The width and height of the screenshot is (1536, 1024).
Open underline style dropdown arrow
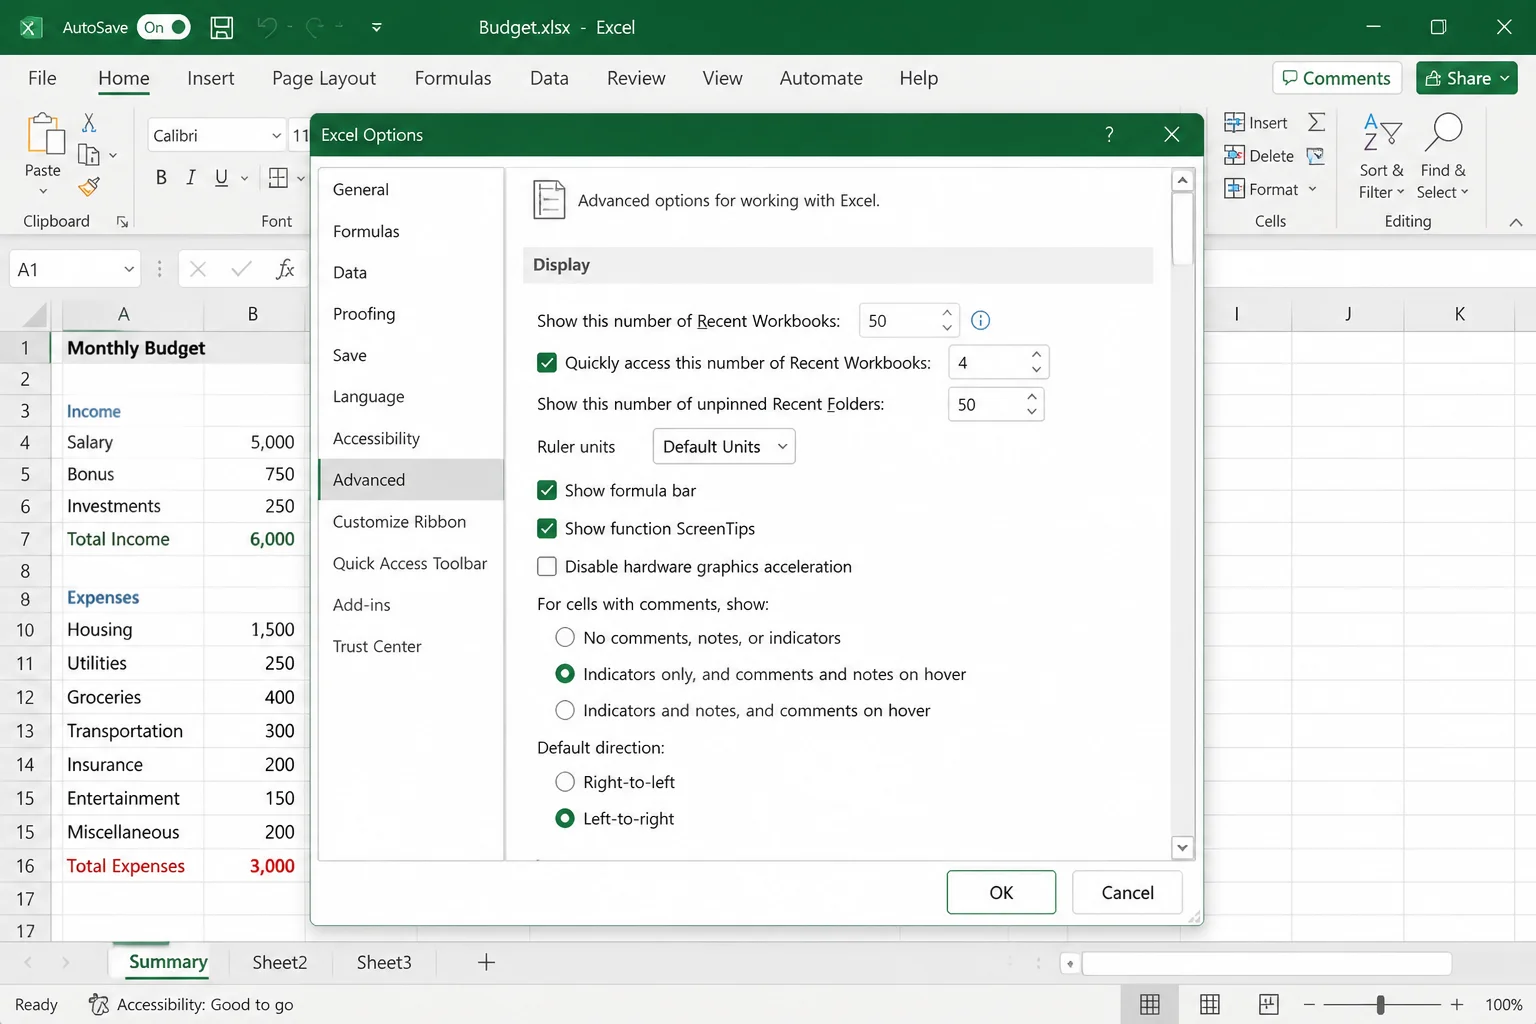pos(244,179)
